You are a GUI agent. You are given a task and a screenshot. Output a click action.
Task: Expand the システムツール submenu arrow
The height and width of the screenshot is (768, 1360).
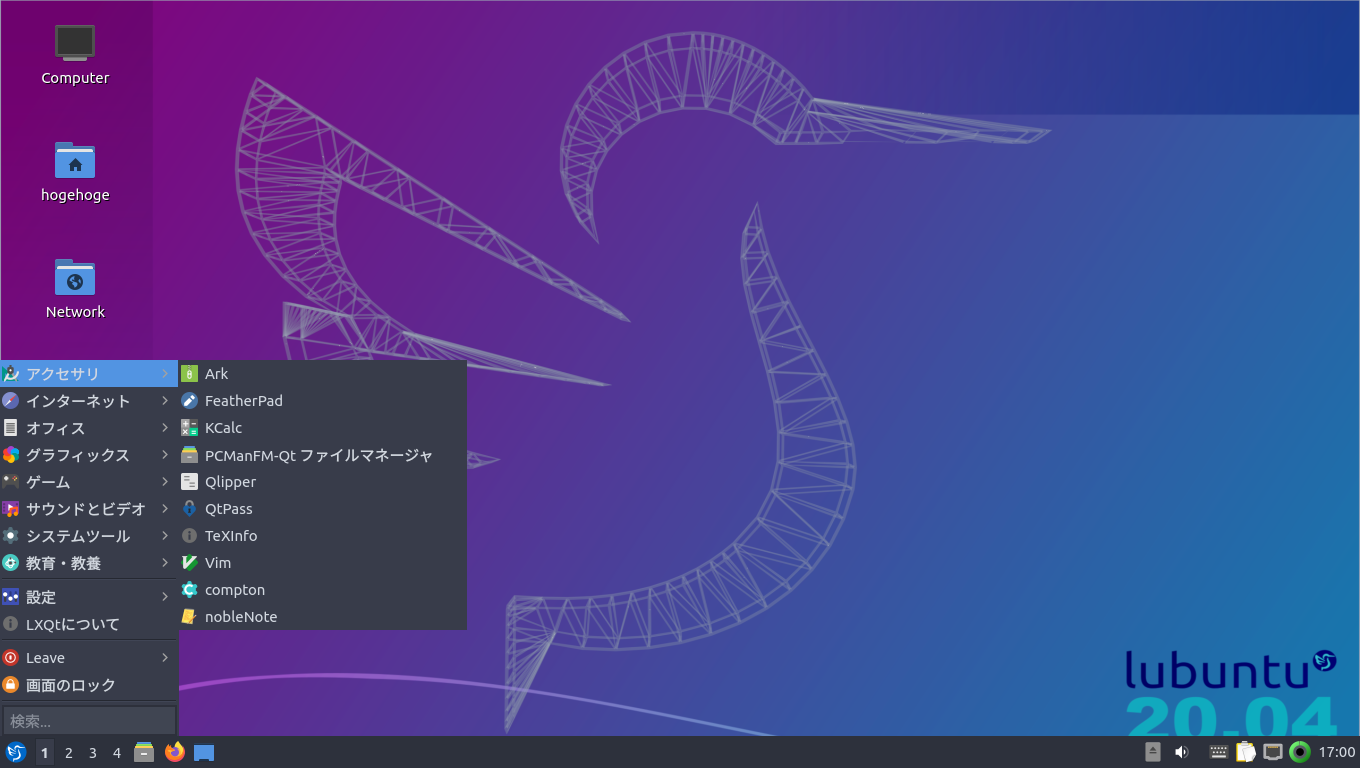point(165,536)
